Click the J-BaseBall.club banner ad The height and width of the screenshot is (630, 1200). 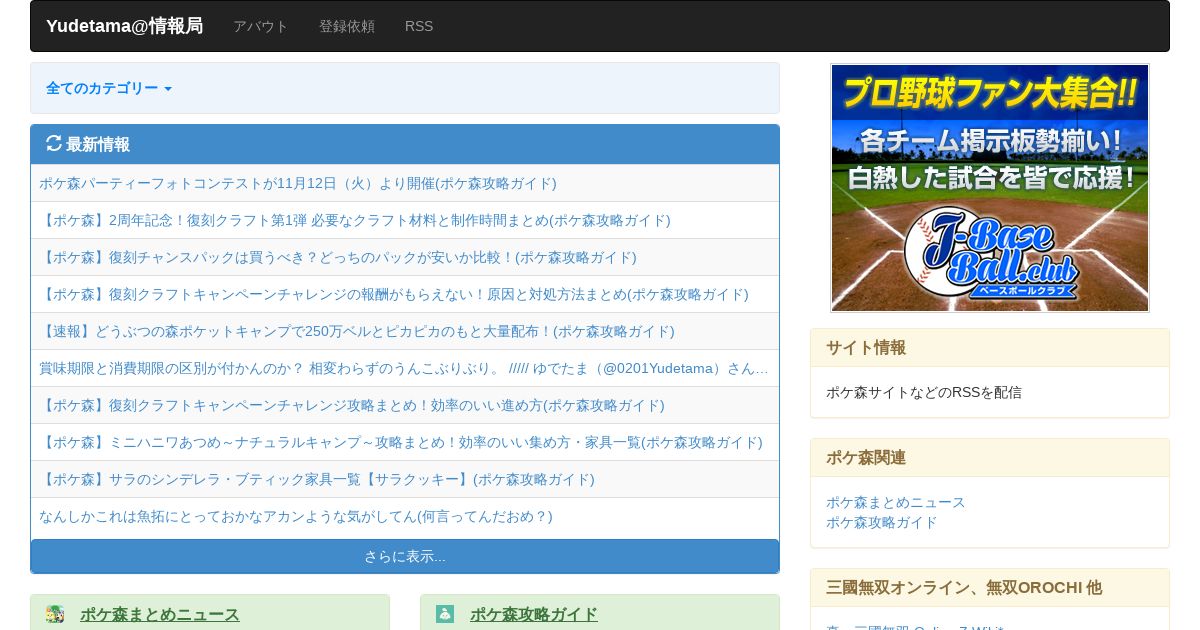pyautogui.click(x=990, y=188)
